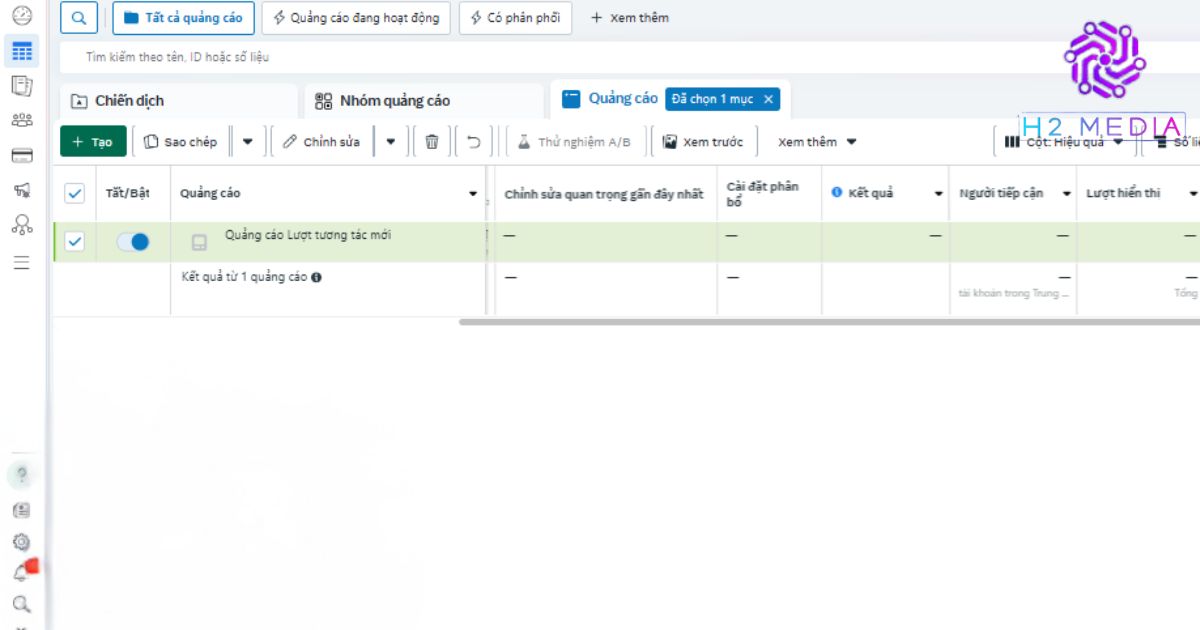
Task: Open the account overview gauge icon
Action: [x=22, y=15]
